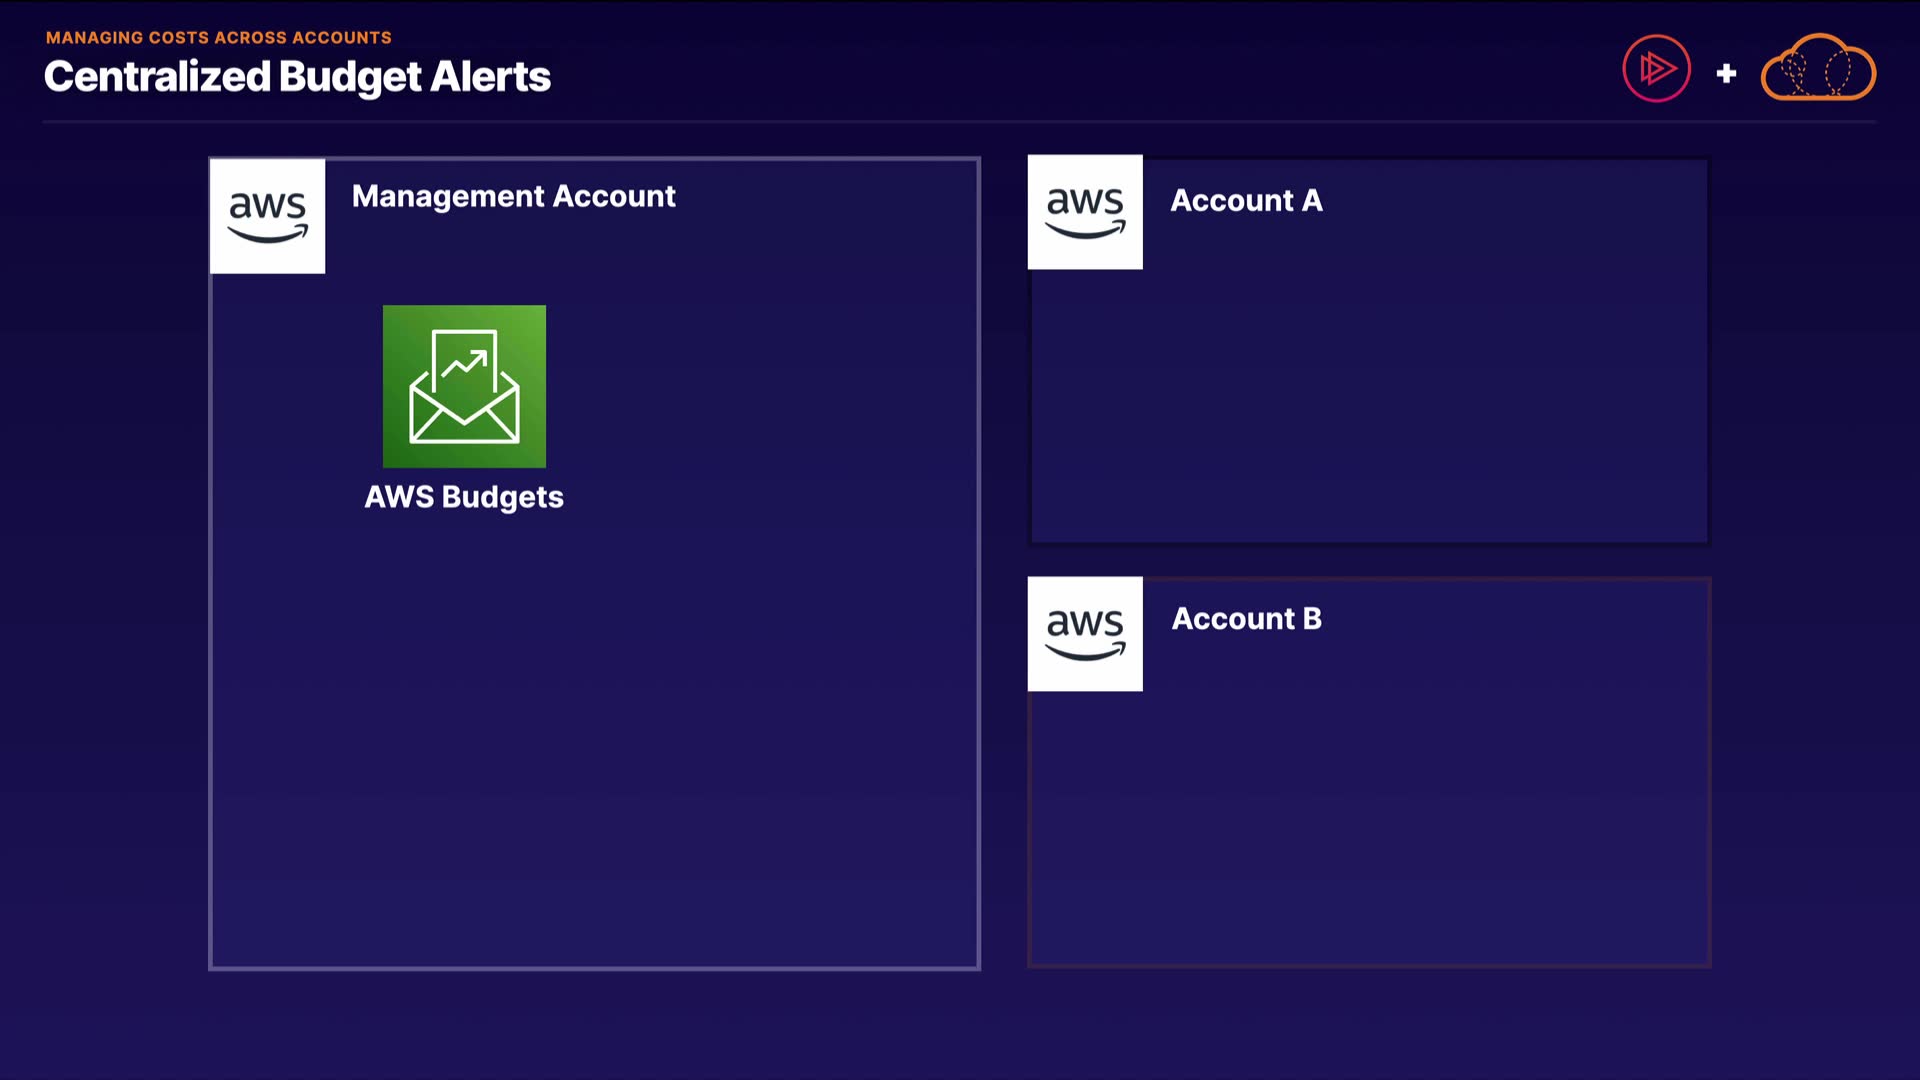Select the Account A heading
Image resolution: width=1920 pixels, height=1080 pixels.
[1246, 201]
